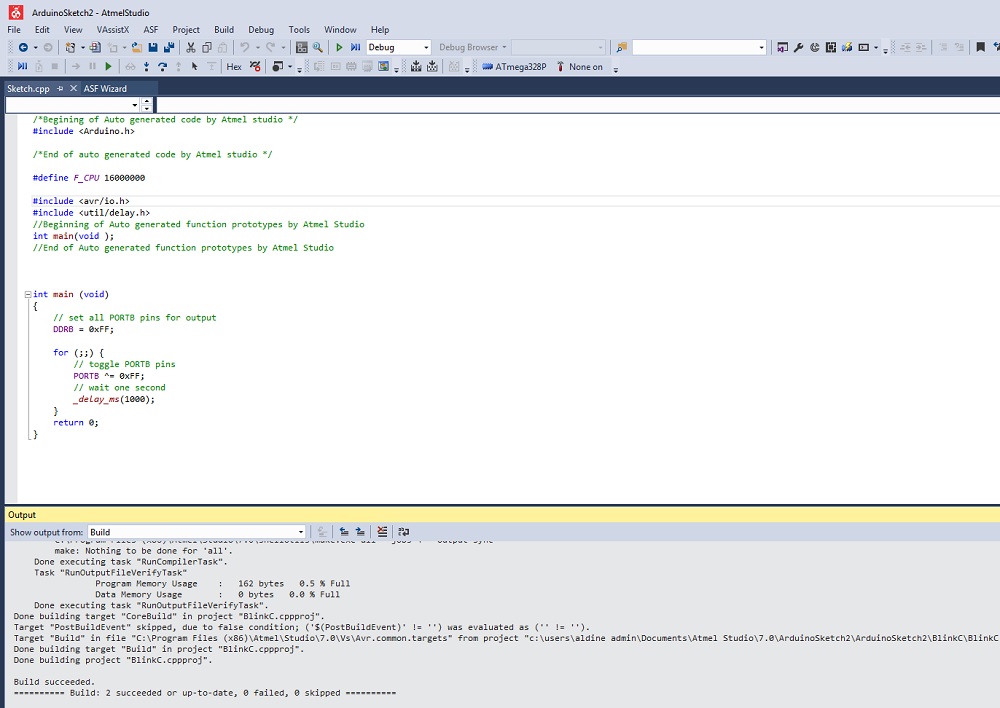Open the VAssistX menu

click(113, 29)
